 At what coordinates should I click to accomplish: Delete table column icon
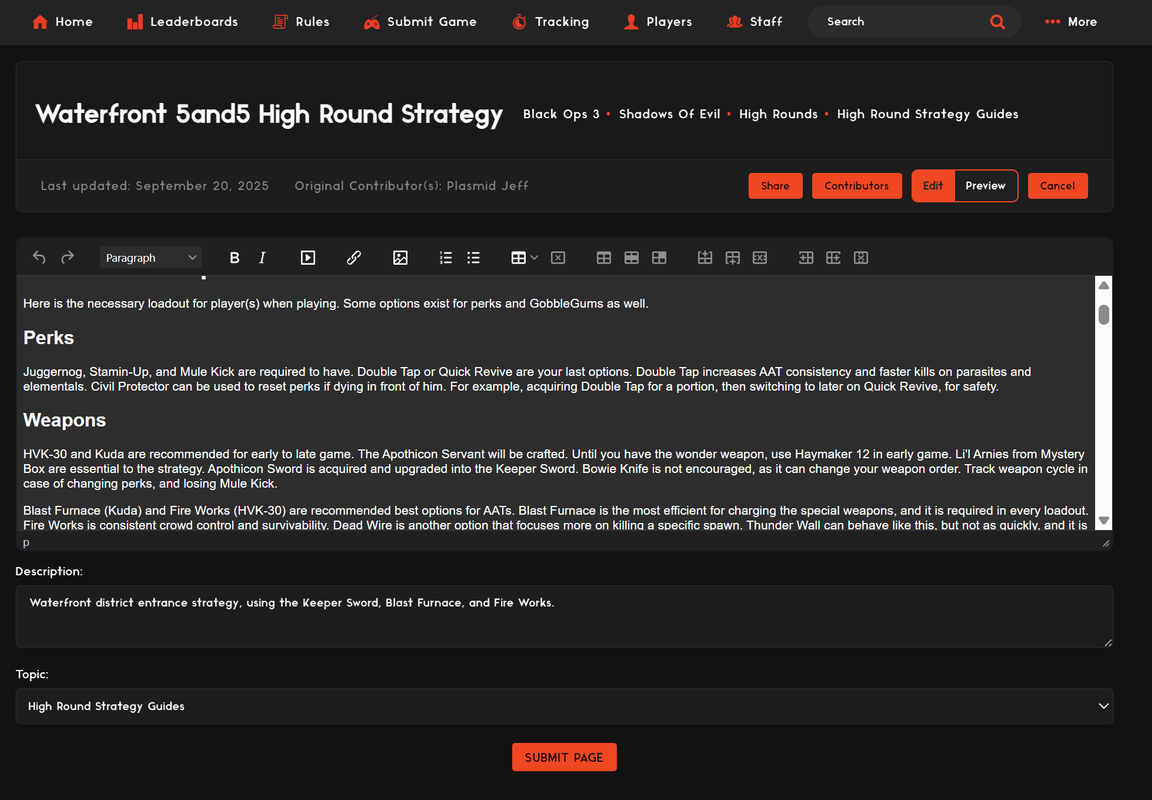[x=861, y=258]
